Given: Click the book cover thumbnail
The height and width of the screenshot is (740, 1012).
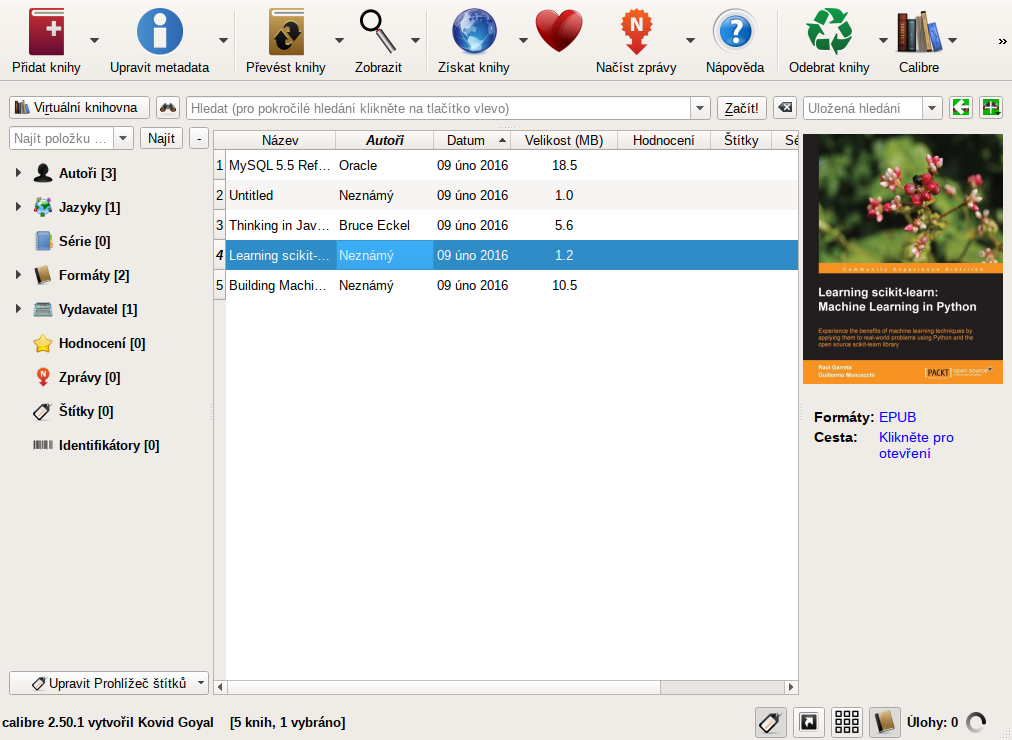Looking at the screenshot, I should click(903, 259).
